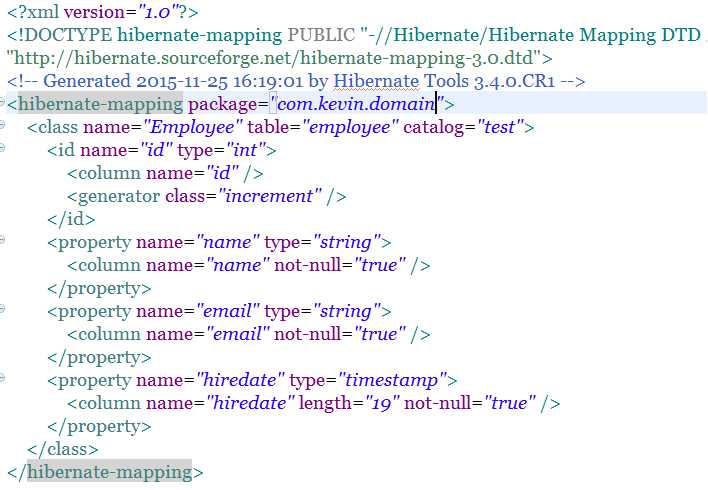Click the length "19" value
708x490 pixels.
point(382,403)
